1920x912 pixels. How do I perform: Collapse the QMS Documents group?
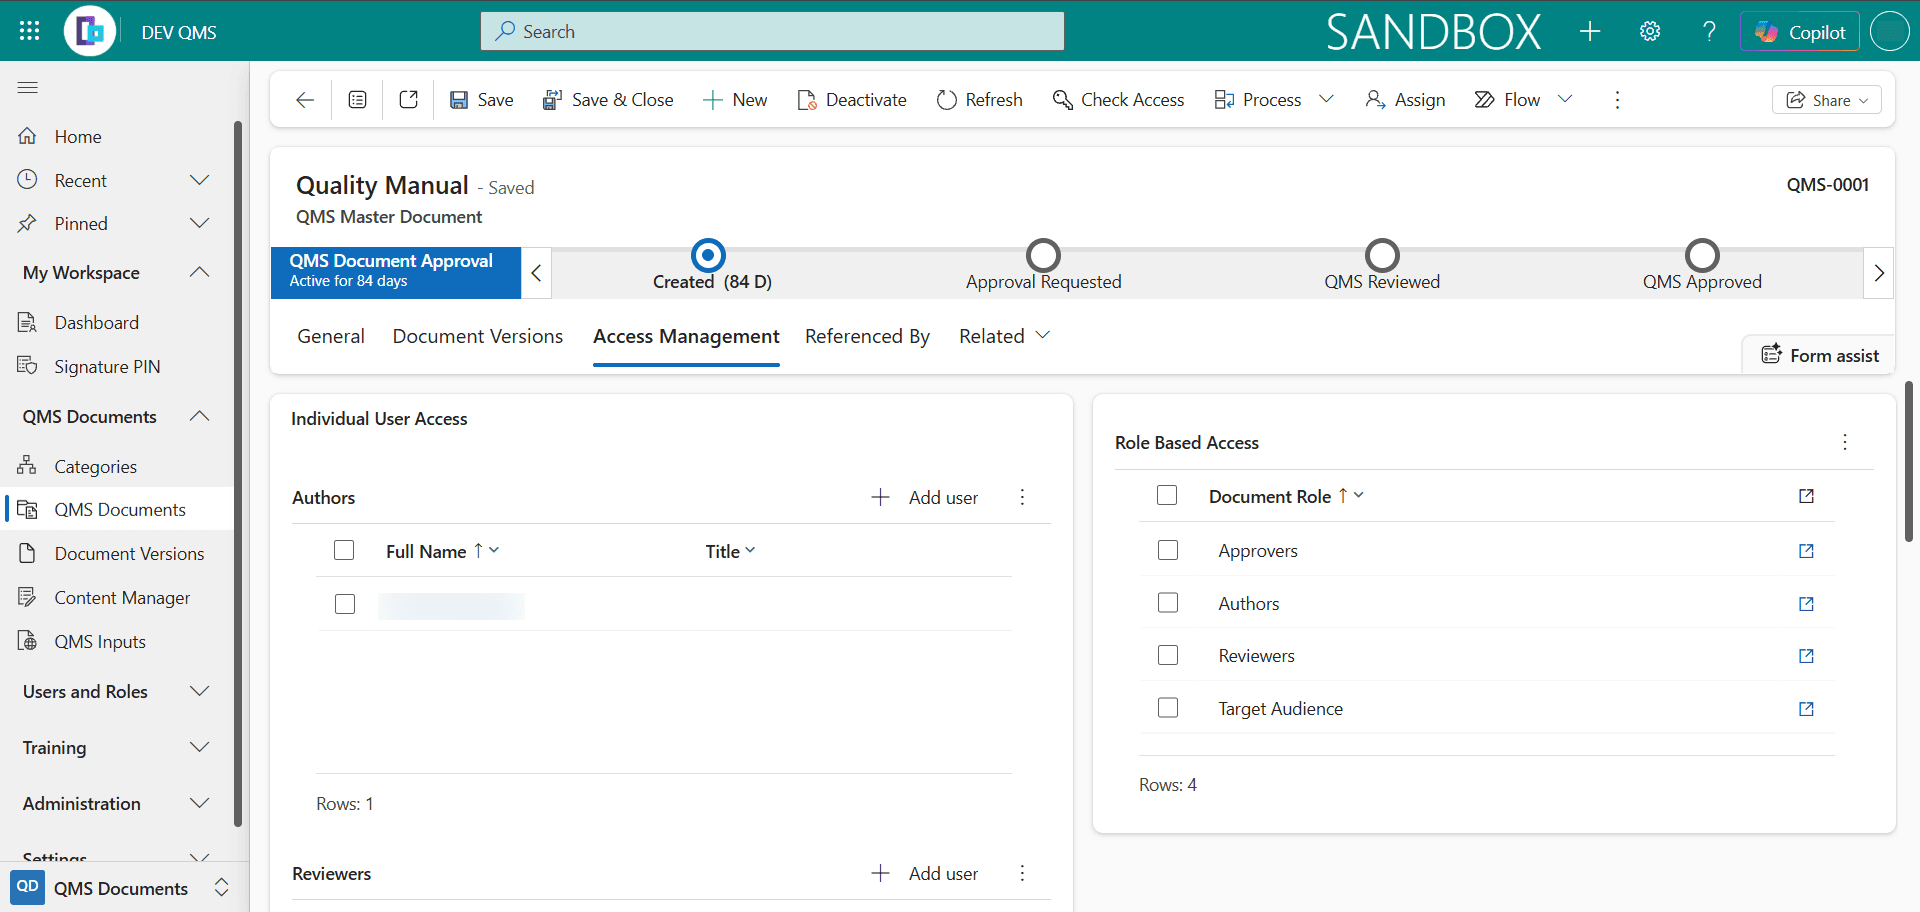(200, 416)
